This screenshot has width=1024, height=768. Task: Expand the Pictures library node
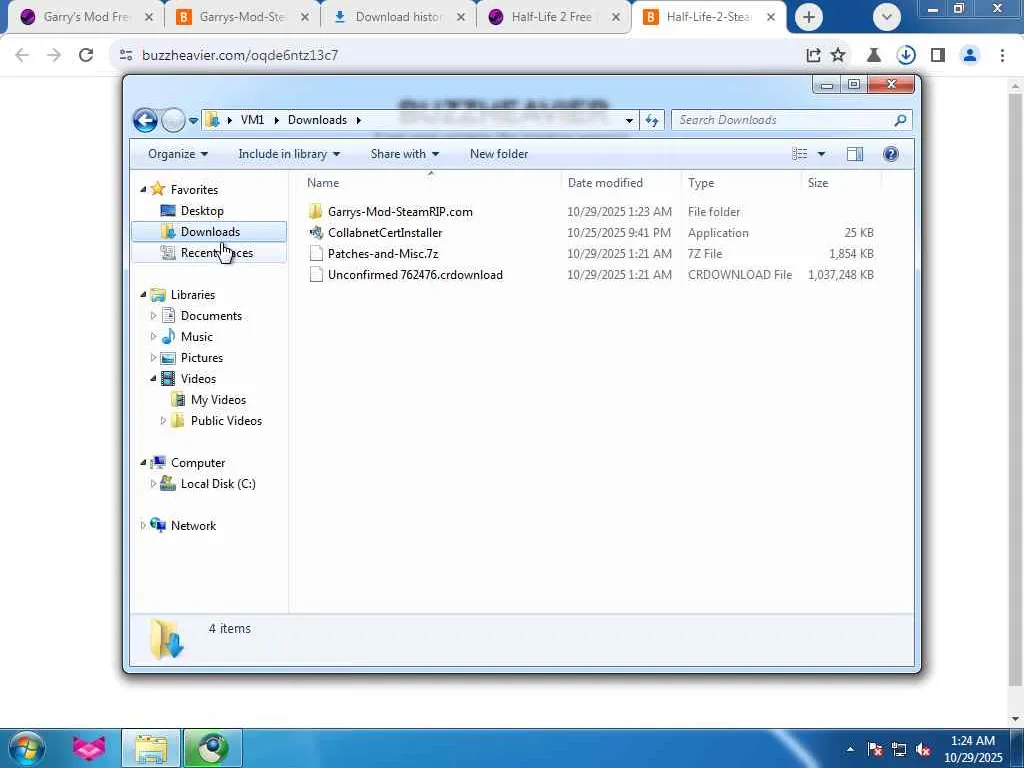pyautogui.click(x=153, y=358)
